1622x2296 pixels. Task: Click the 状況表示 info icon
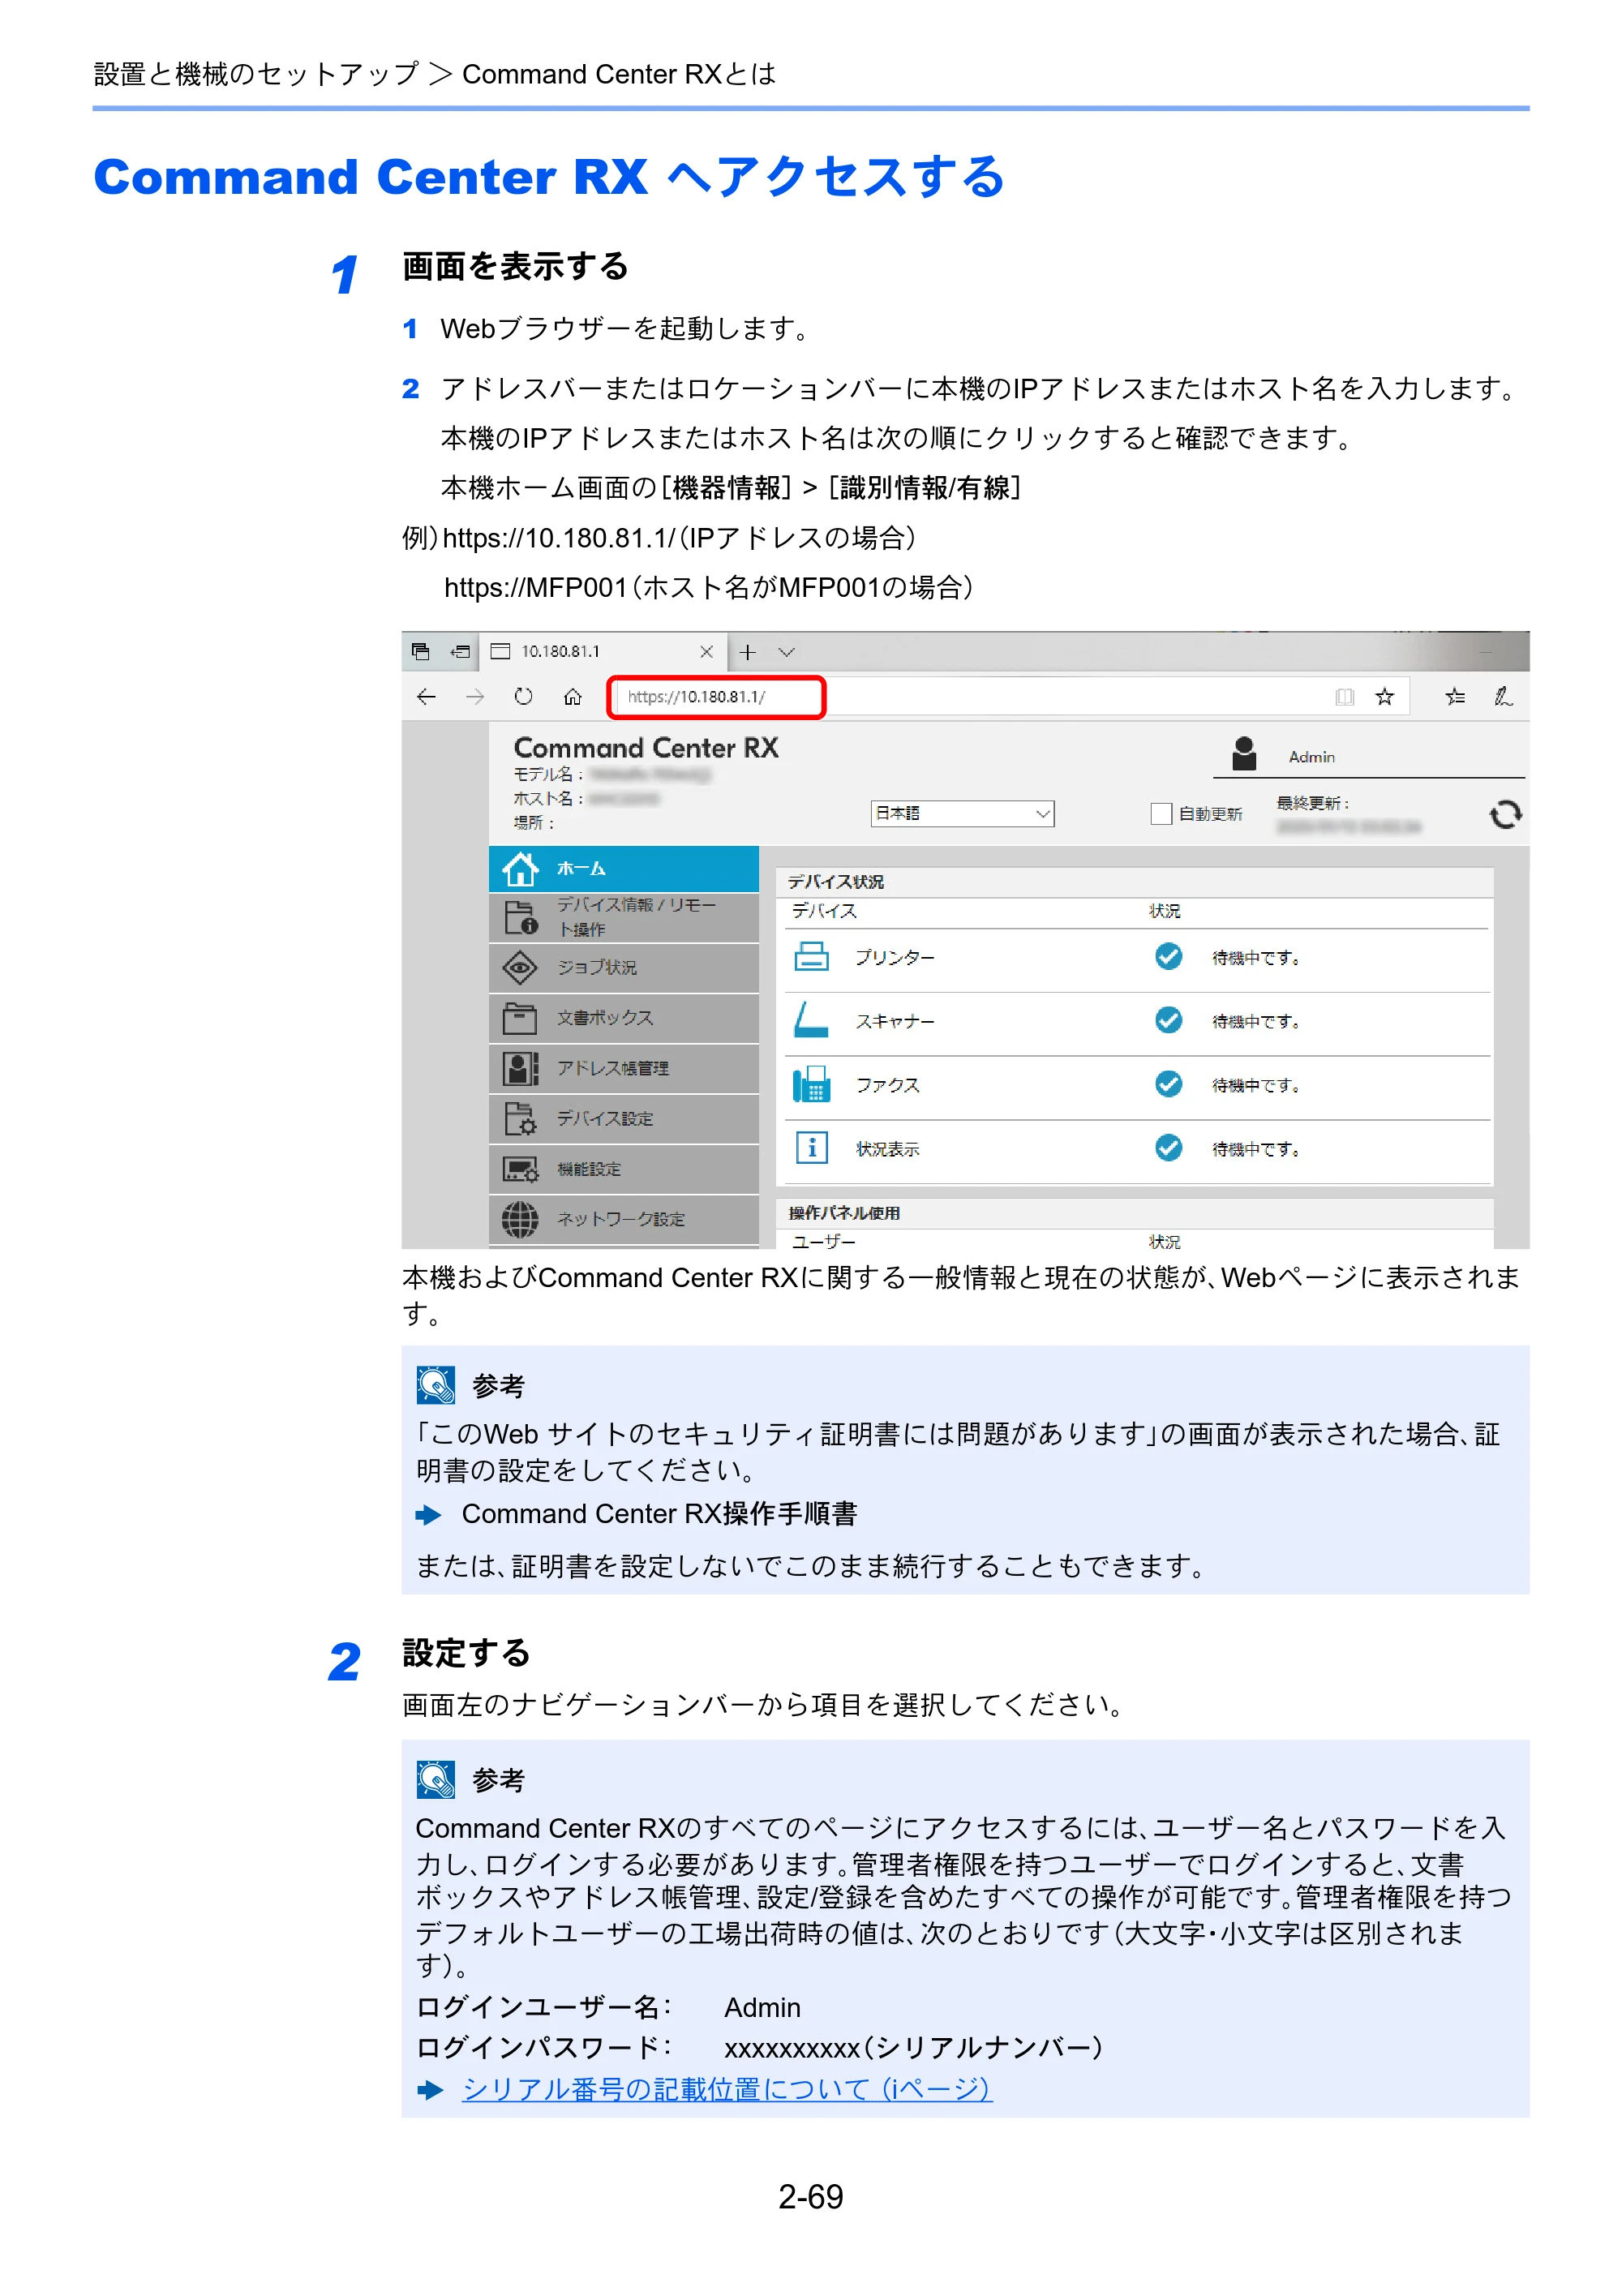click(811, 1148)
